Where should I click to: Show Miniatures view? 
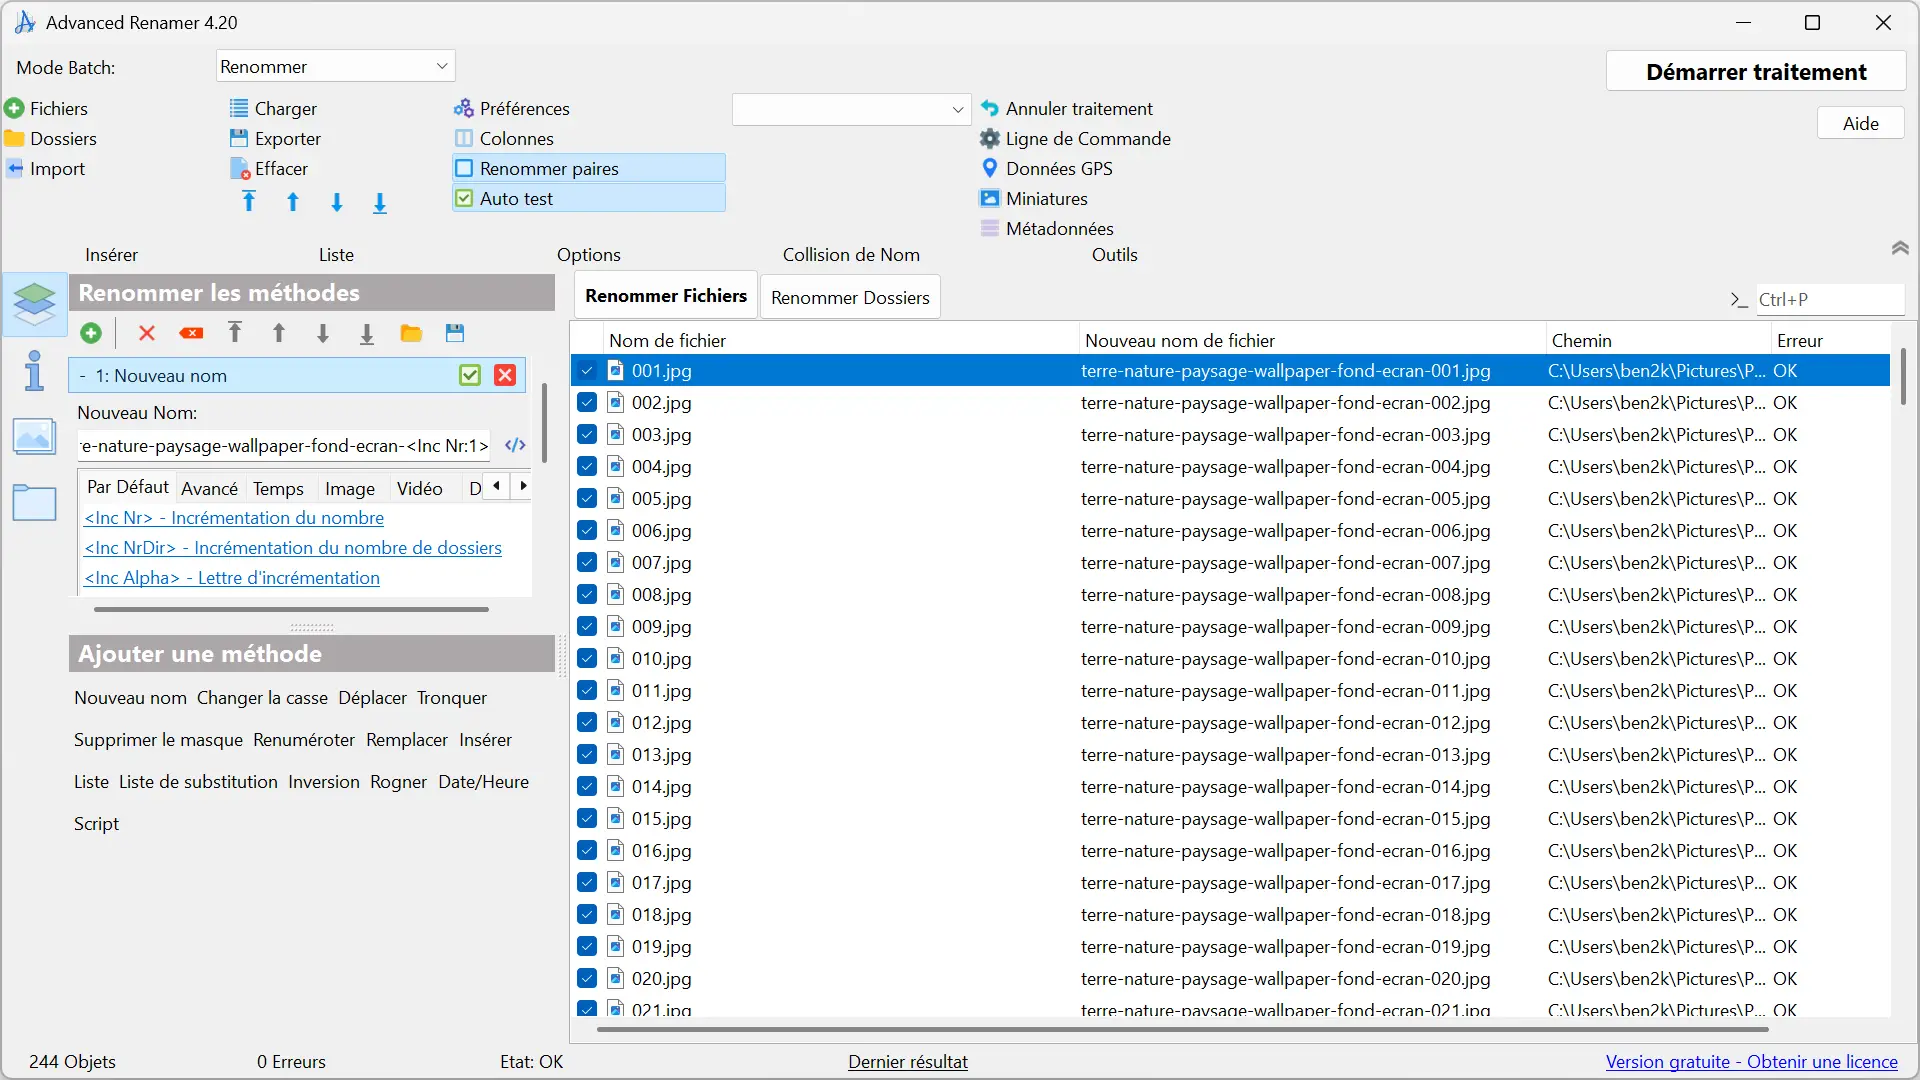[x=1034, y=198]
